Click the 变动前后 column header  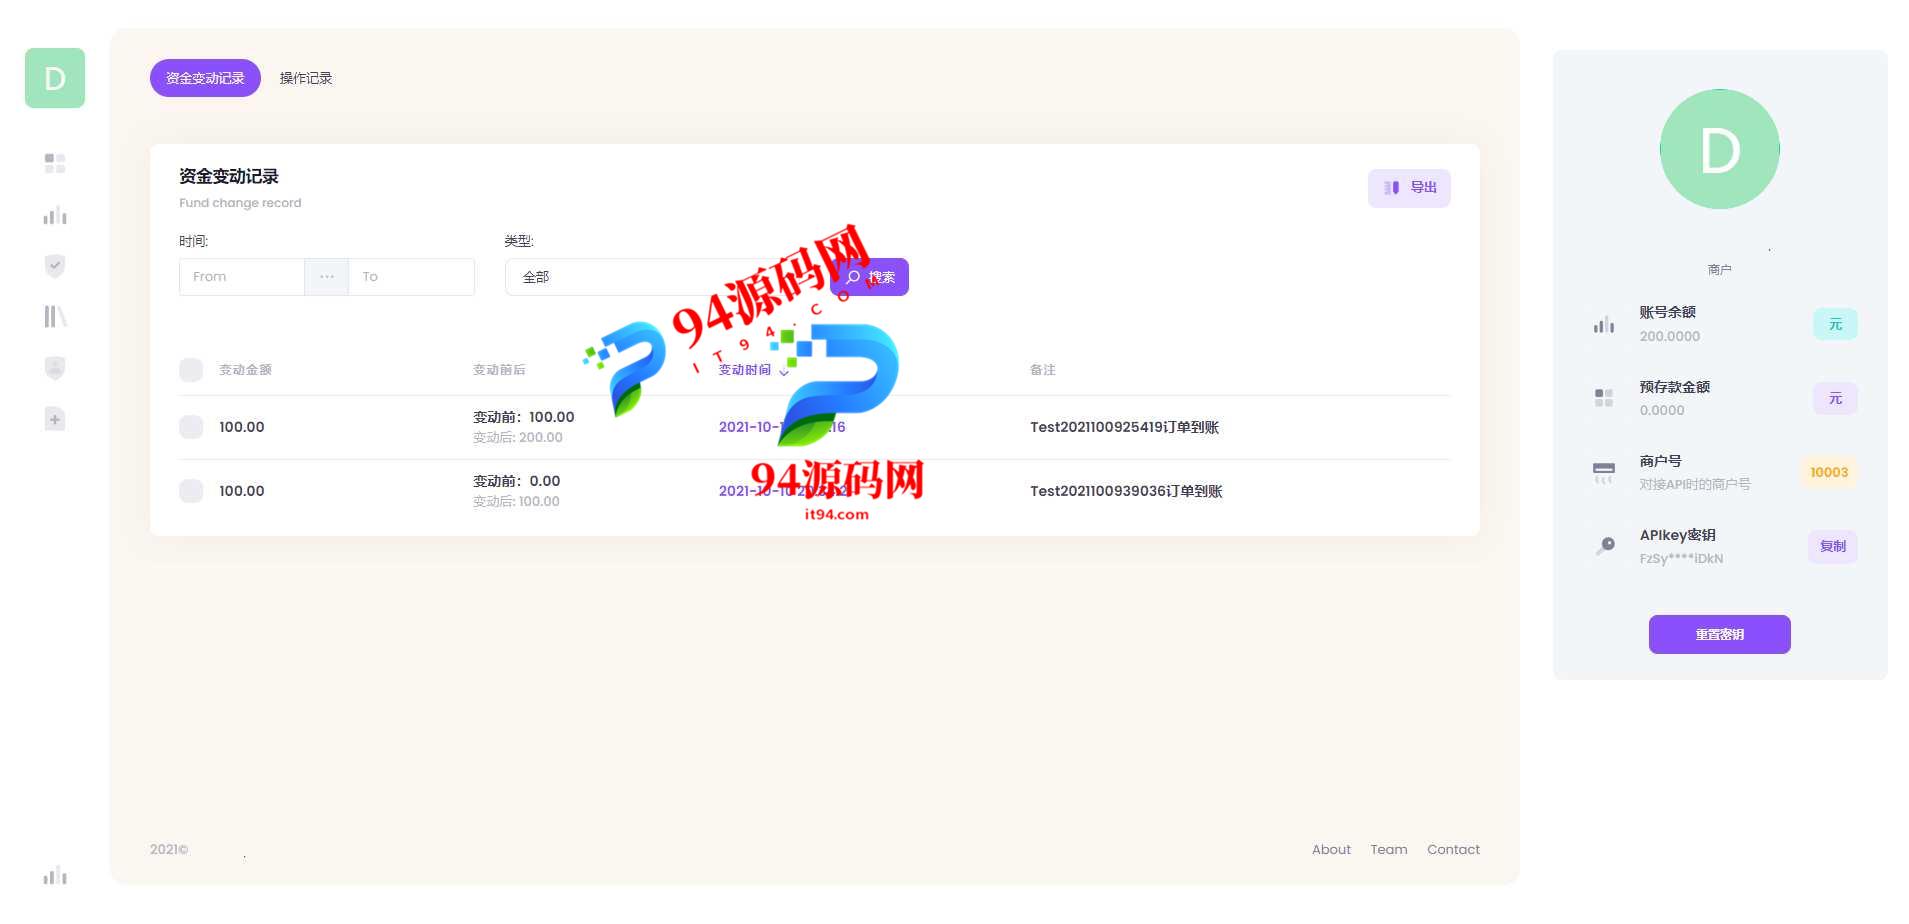(499, 370)
